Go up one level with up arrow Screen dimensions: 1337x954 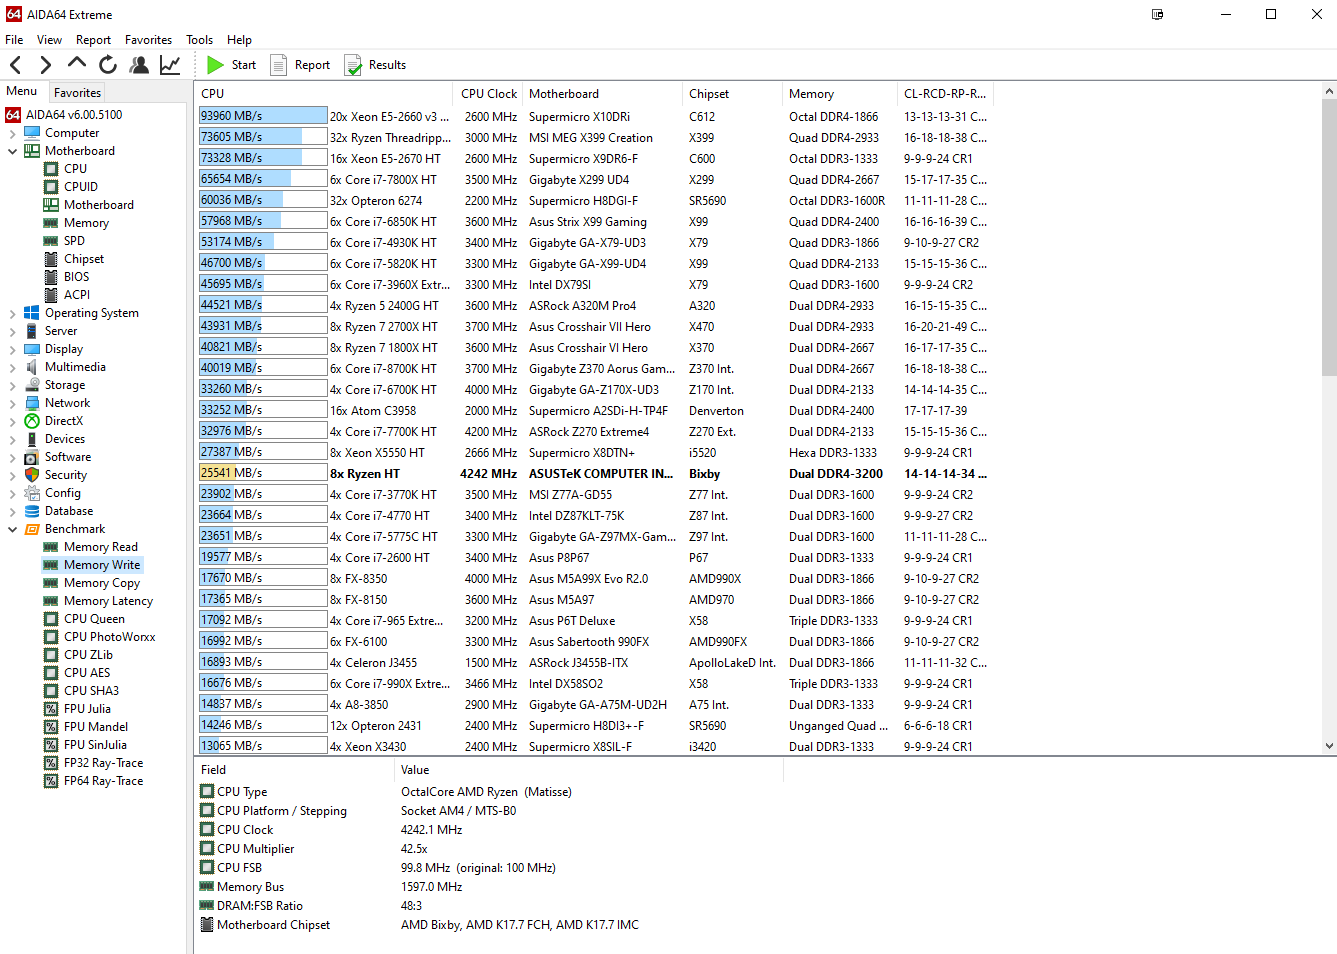(77, 64)
